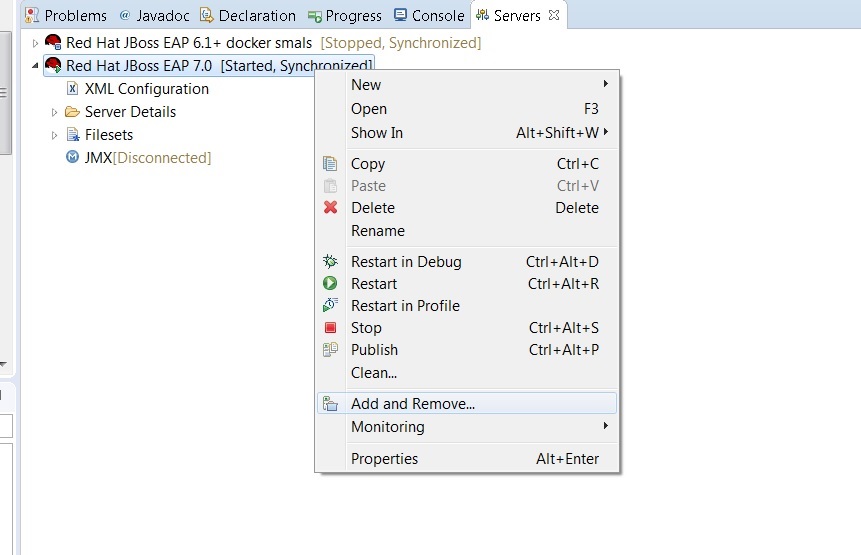Click the Servers tab icon
The height and width of the screenshot is (555, 861).
(482, 15)
